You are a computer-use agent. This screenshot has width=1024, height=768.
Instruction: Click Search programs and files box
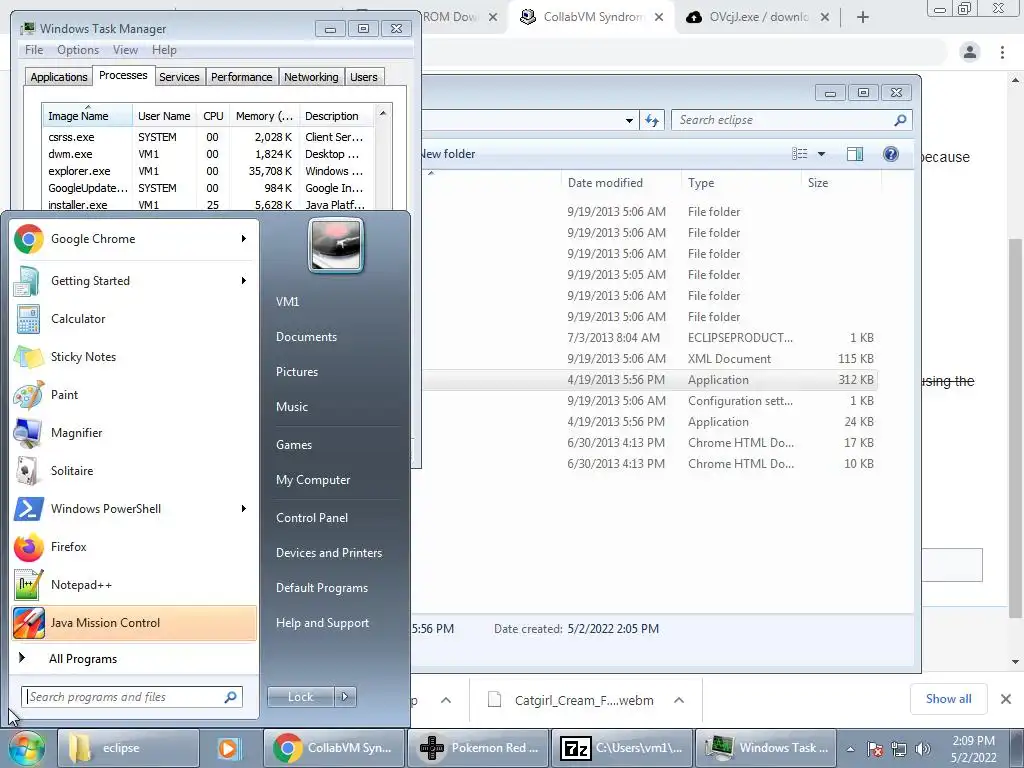coord(132,697)
